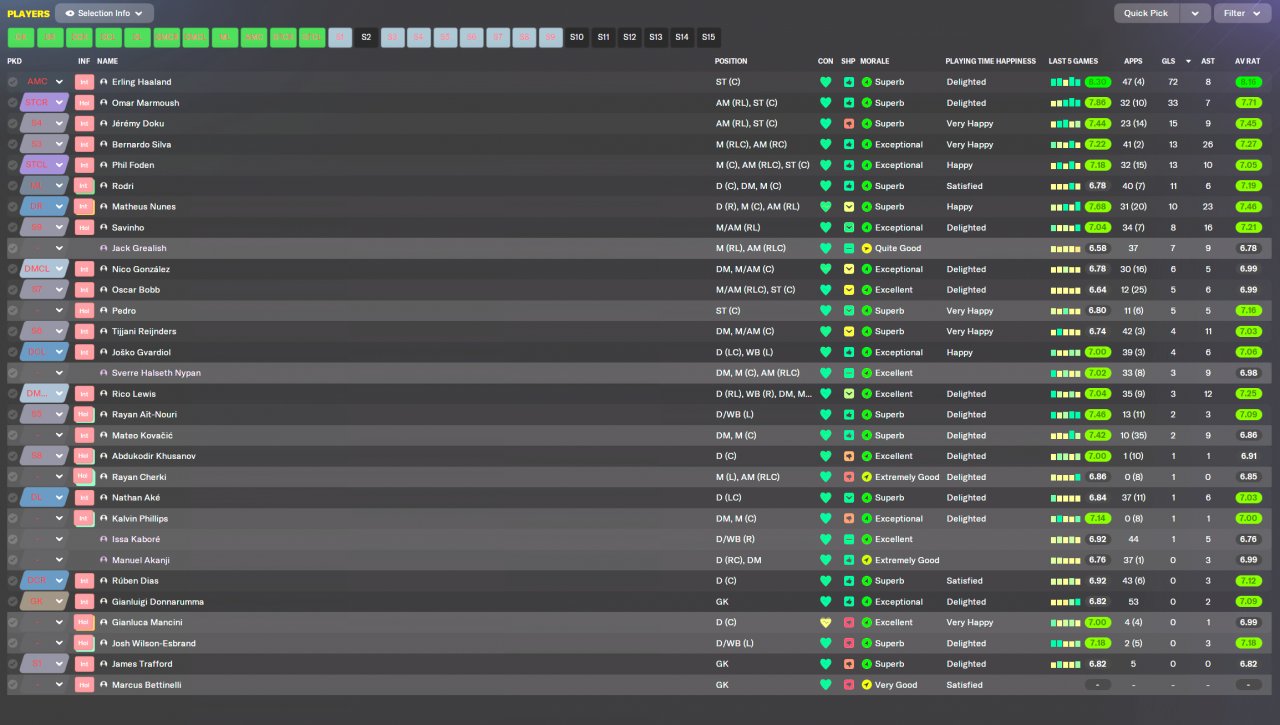The height and width of the screenshot is (725, 1280).
Task: Open the DCR position dropdown for Rúben Dias
Action: [x=45, y=581]
